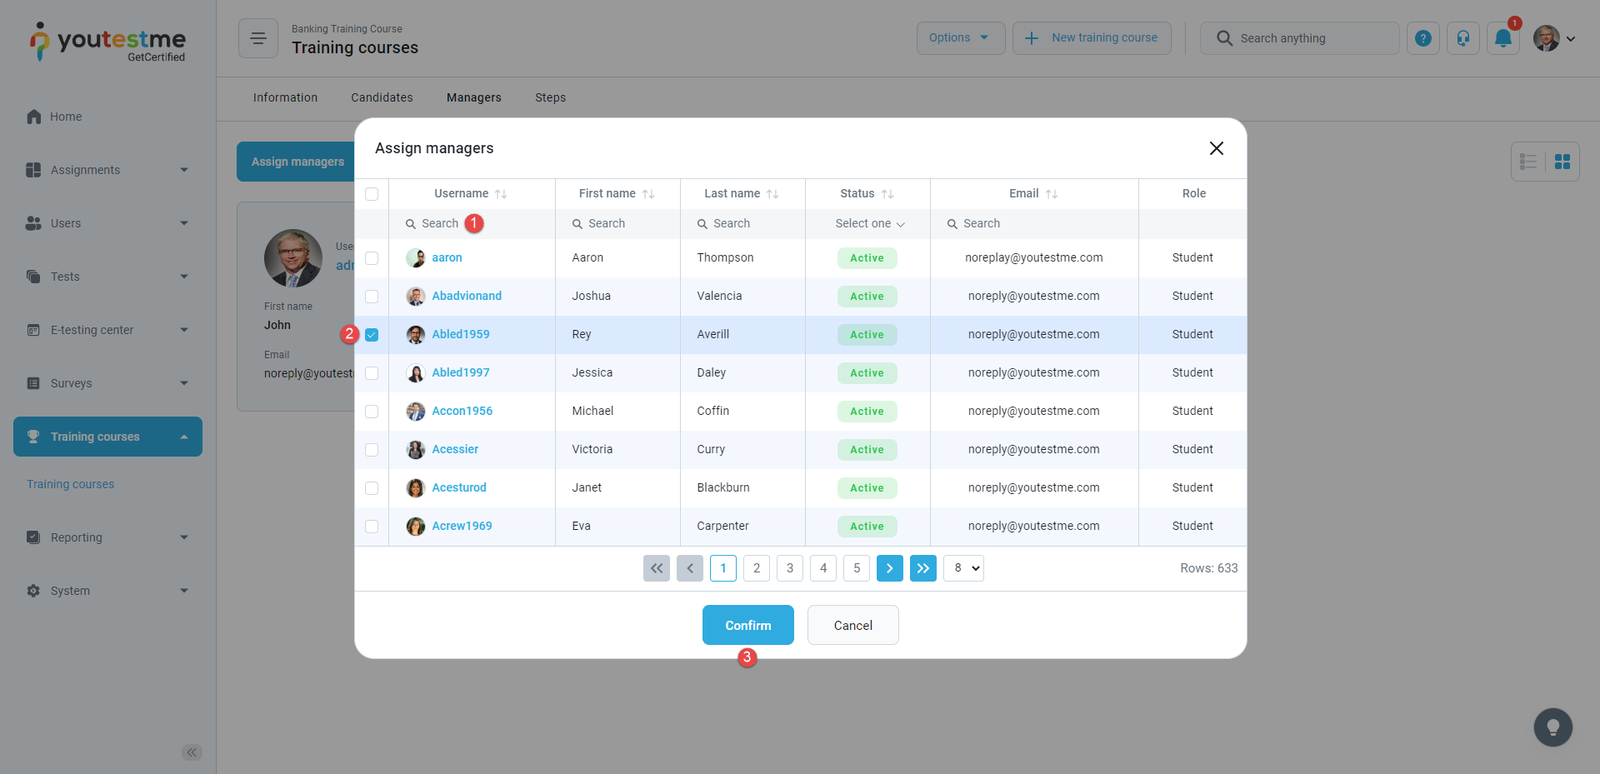
Task: Click the Username search field
Action: pos(440,224)
